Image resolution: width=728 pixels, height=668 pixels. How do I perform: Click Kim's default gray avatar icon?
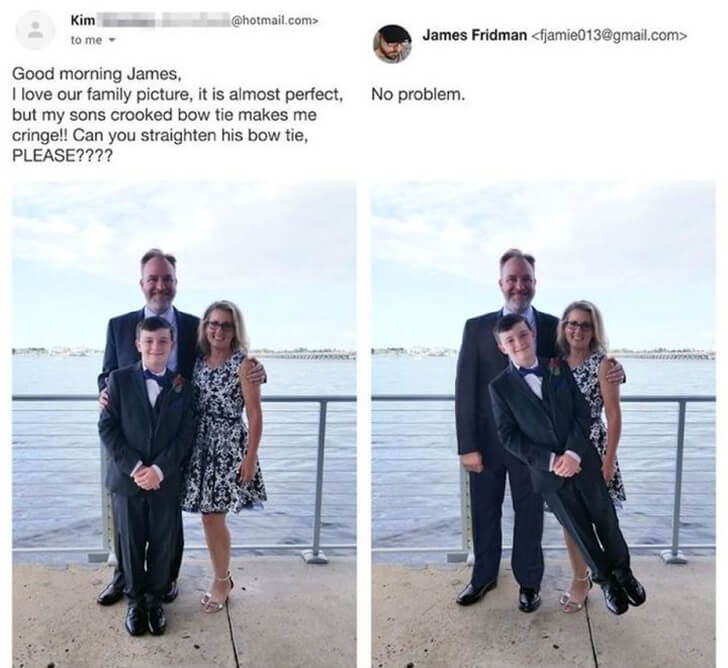(x=35, y=30)
